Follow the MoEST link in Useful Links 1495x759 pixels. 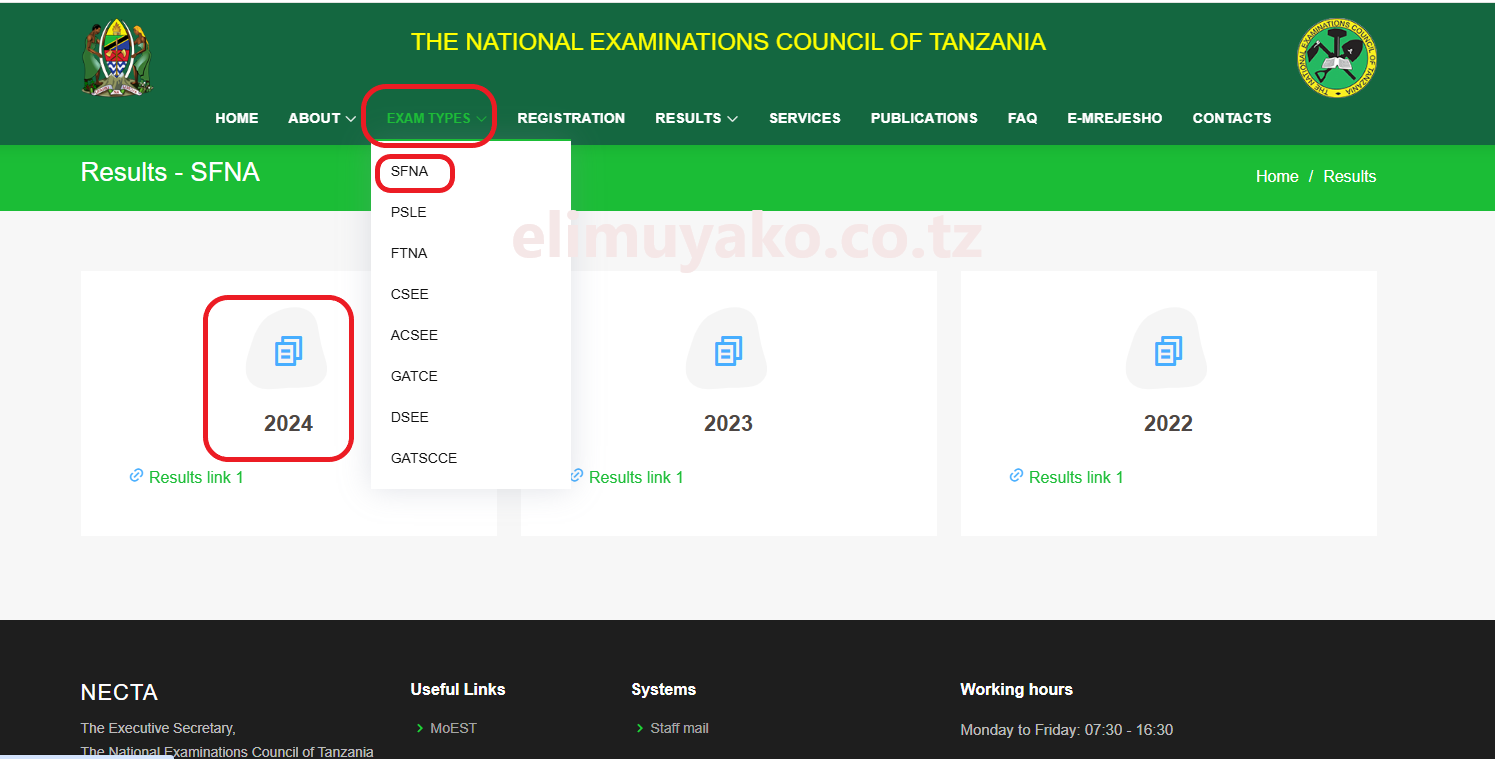coord(452,728)
